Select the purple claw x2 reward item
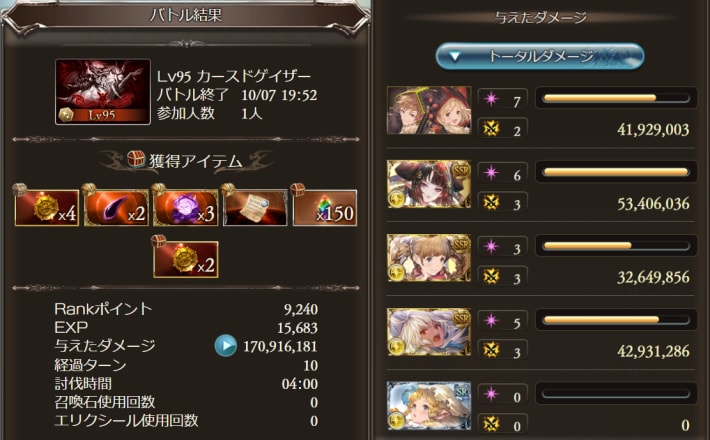 pos(116,208)
